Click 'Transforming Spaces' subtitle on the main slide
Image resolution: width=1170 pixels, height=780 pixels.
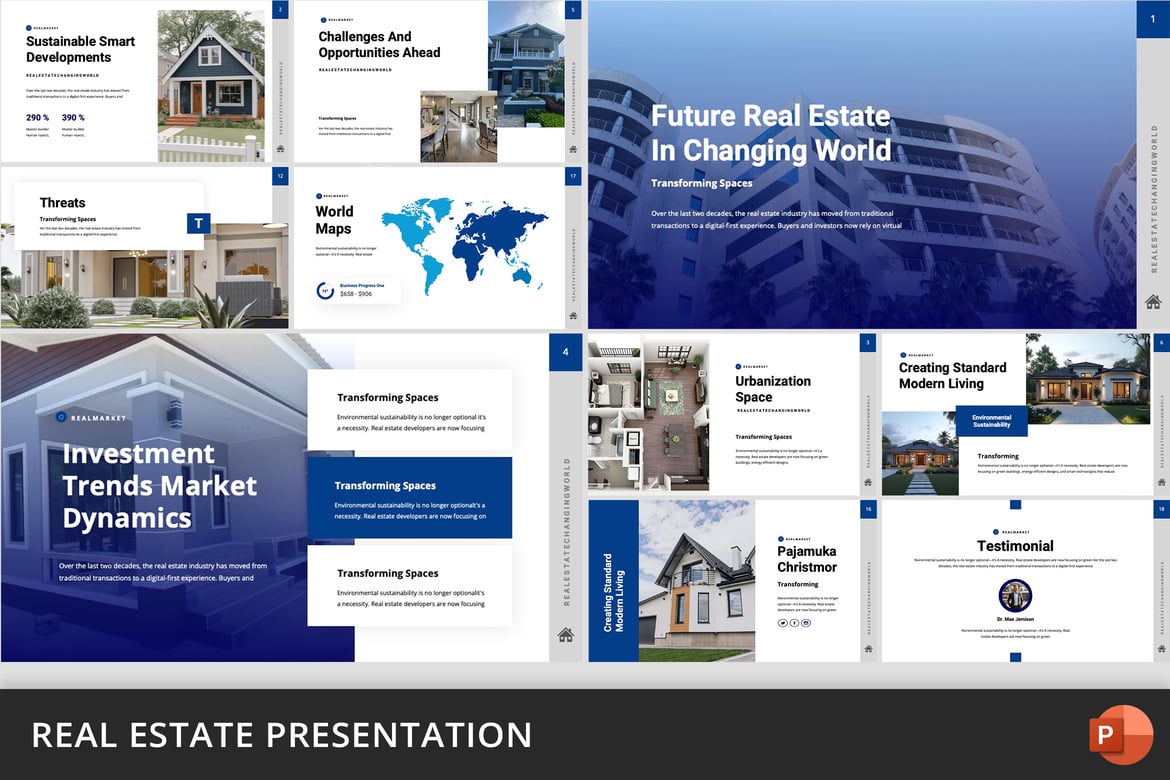[x=701, y=183]
